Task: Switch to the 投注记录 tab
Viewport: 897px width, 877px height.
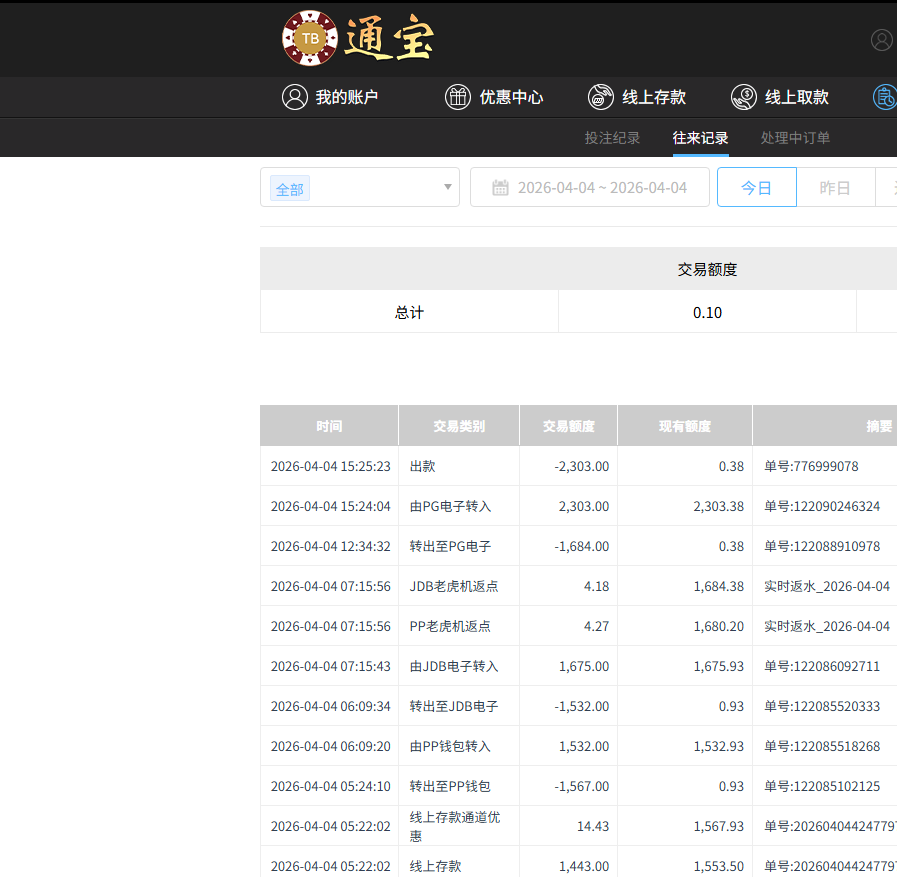Action: point(612,138)
